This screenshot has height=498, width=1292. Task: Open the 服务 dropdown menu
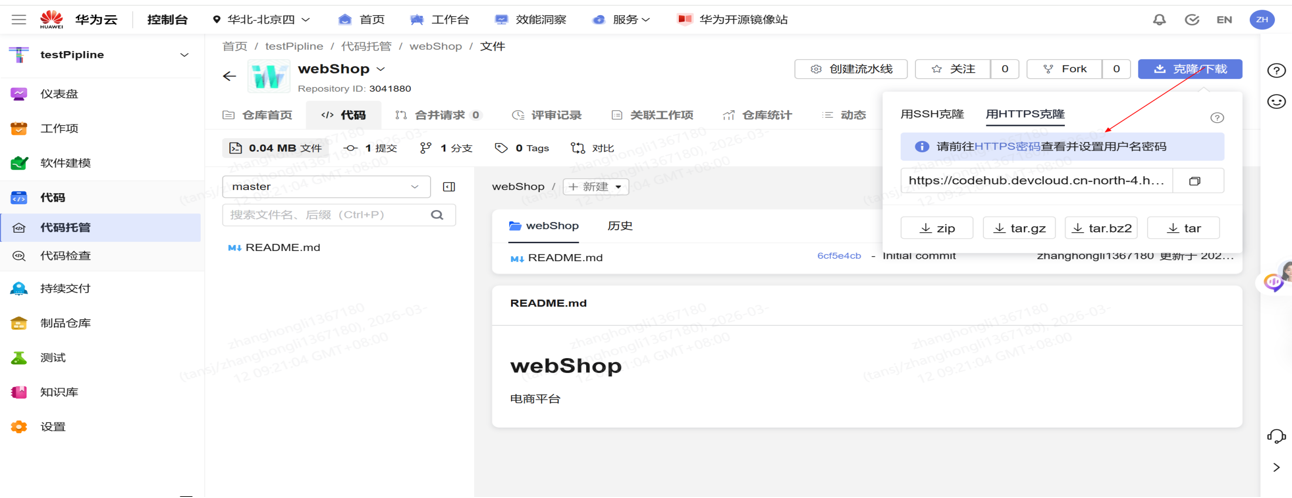[x=621, y=19]
